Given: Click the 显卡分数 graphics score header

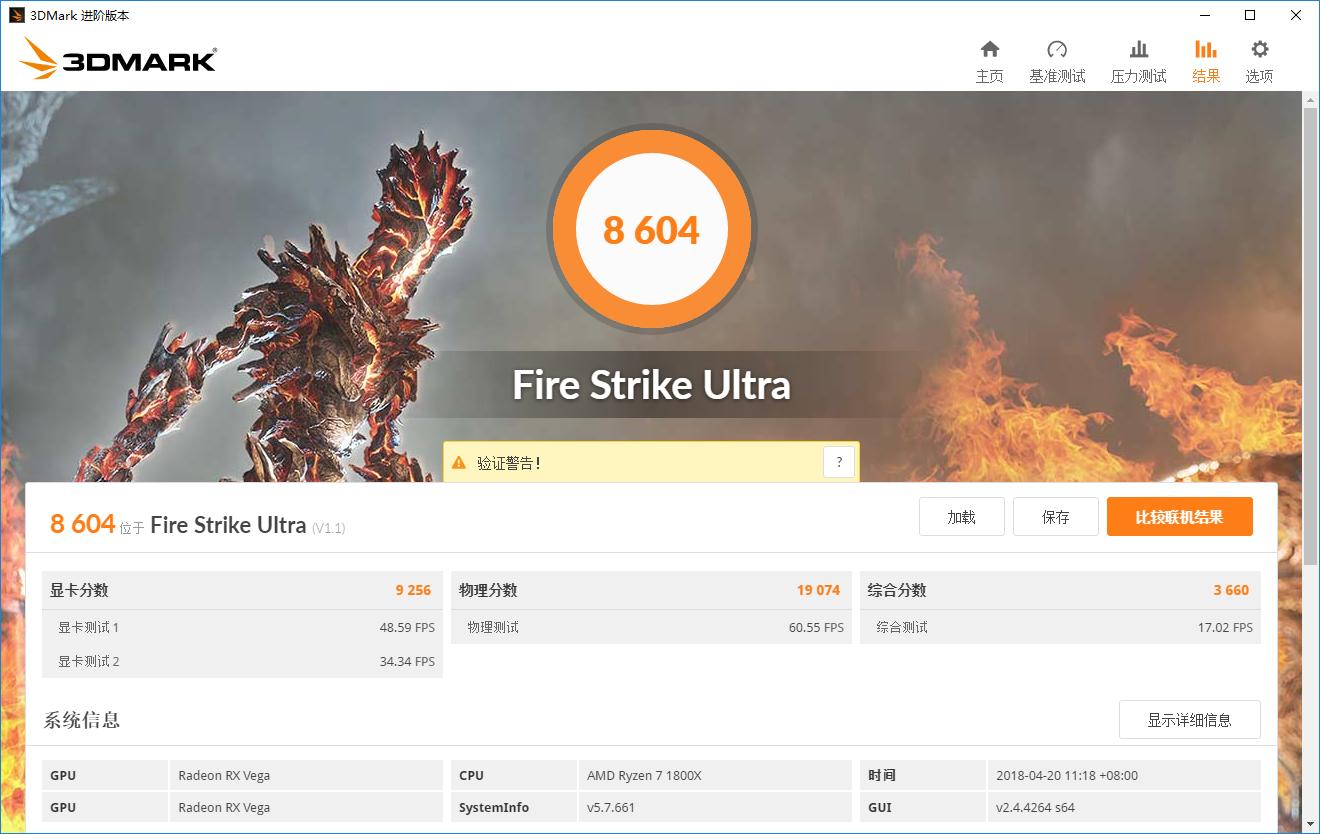Looking at the screenshot, I should 80,590.
